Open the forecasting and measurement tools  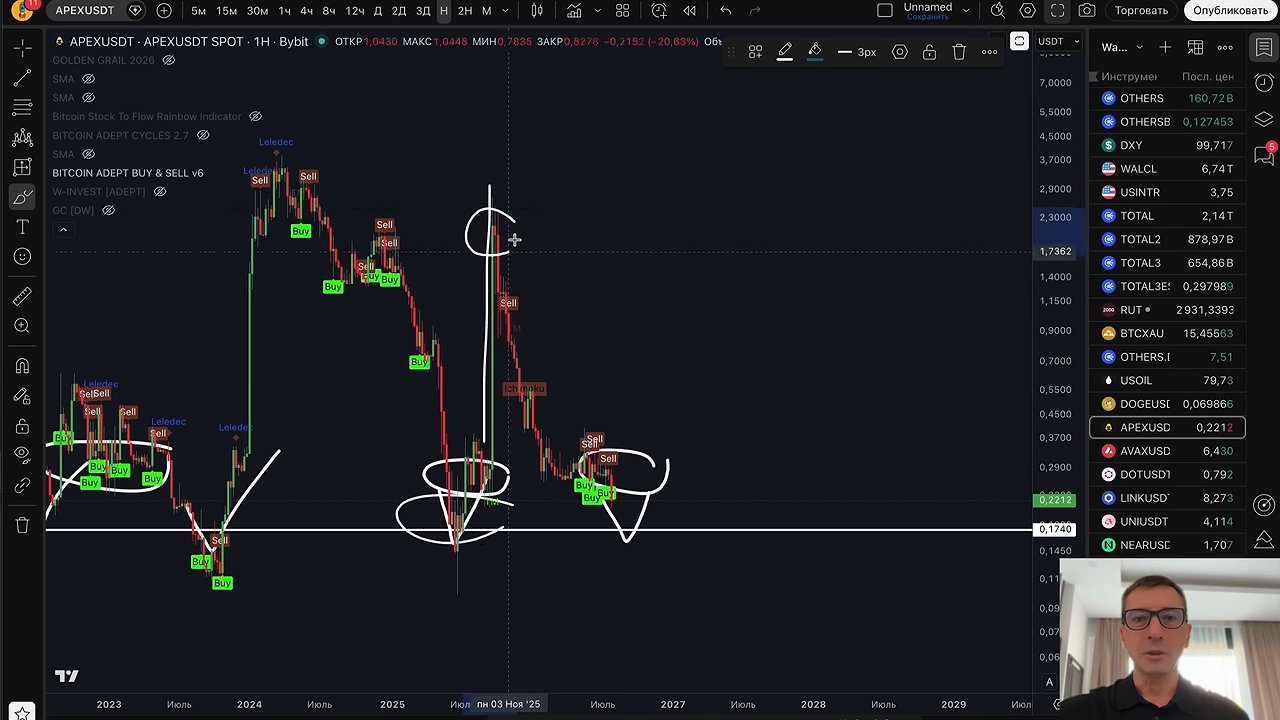(22, 168)
